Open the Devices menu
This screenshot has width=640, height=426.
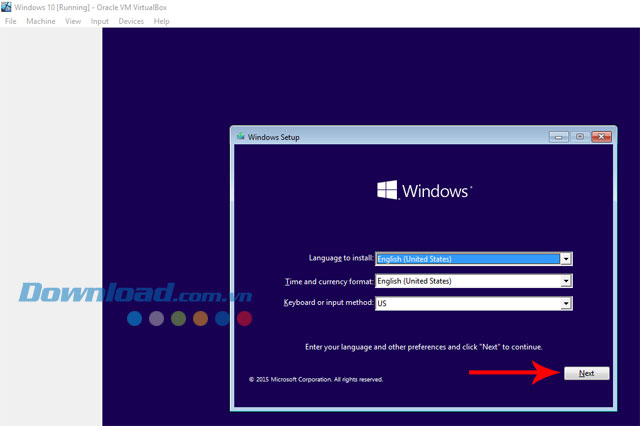[131, 21]
